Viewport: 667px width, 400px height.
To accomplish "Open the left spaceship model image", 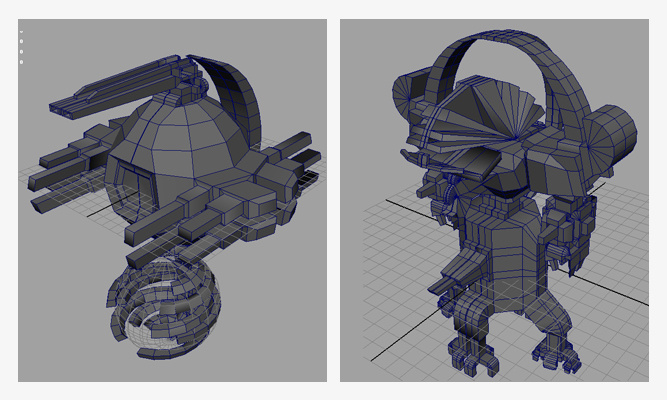I will click(172, 200).
